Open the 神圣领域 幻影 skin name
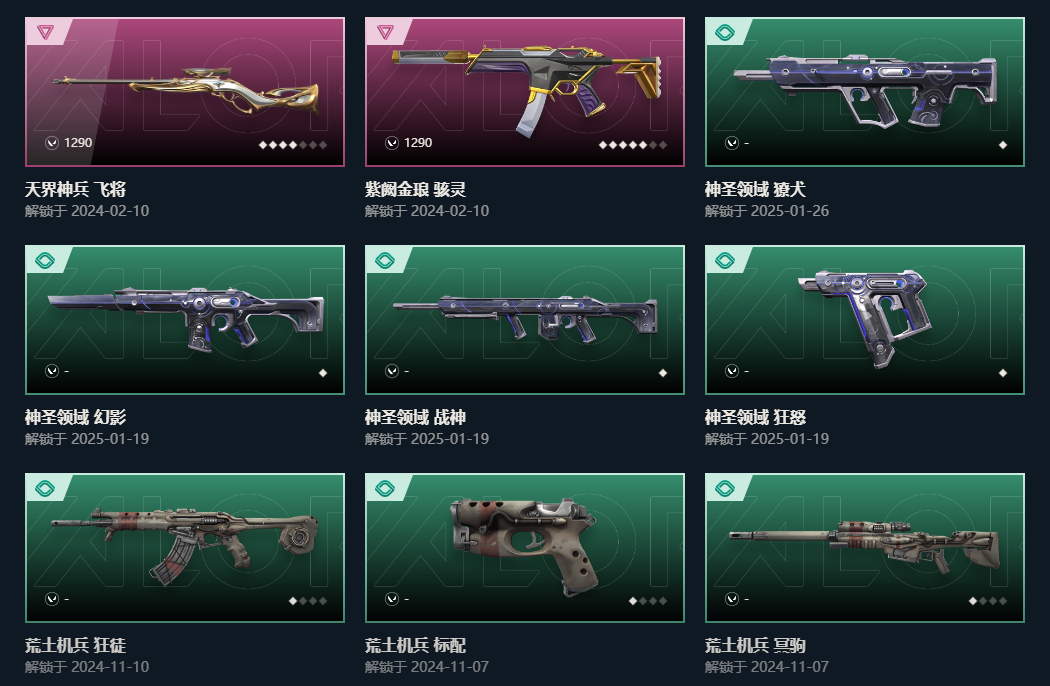This screenshot has width=1050, height=686. coord(75,417)
